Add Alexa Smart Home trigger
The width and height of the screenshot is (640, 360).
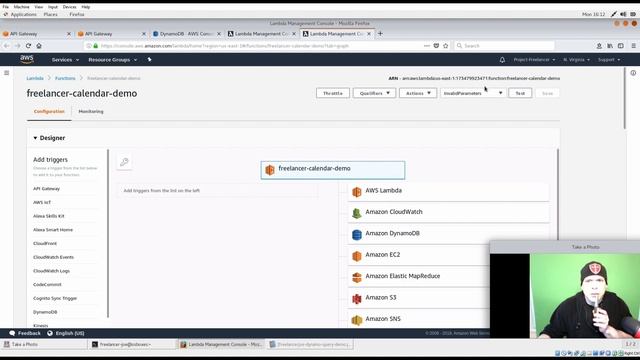[53, 230]
